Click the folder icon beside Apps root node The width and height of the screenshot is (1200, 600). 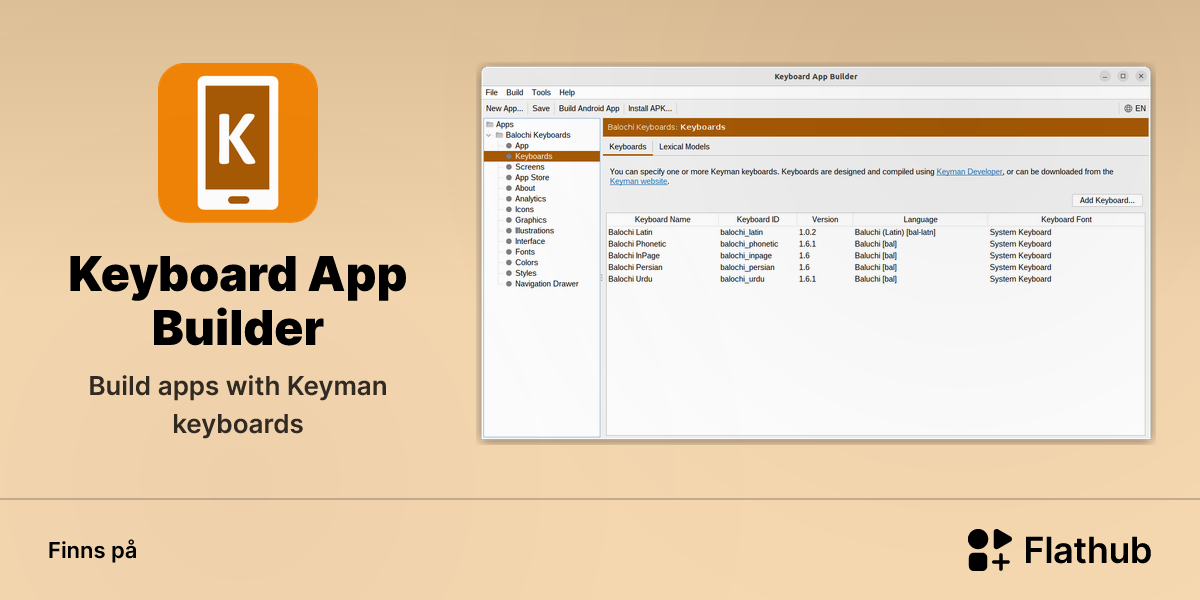click(490, 124)
